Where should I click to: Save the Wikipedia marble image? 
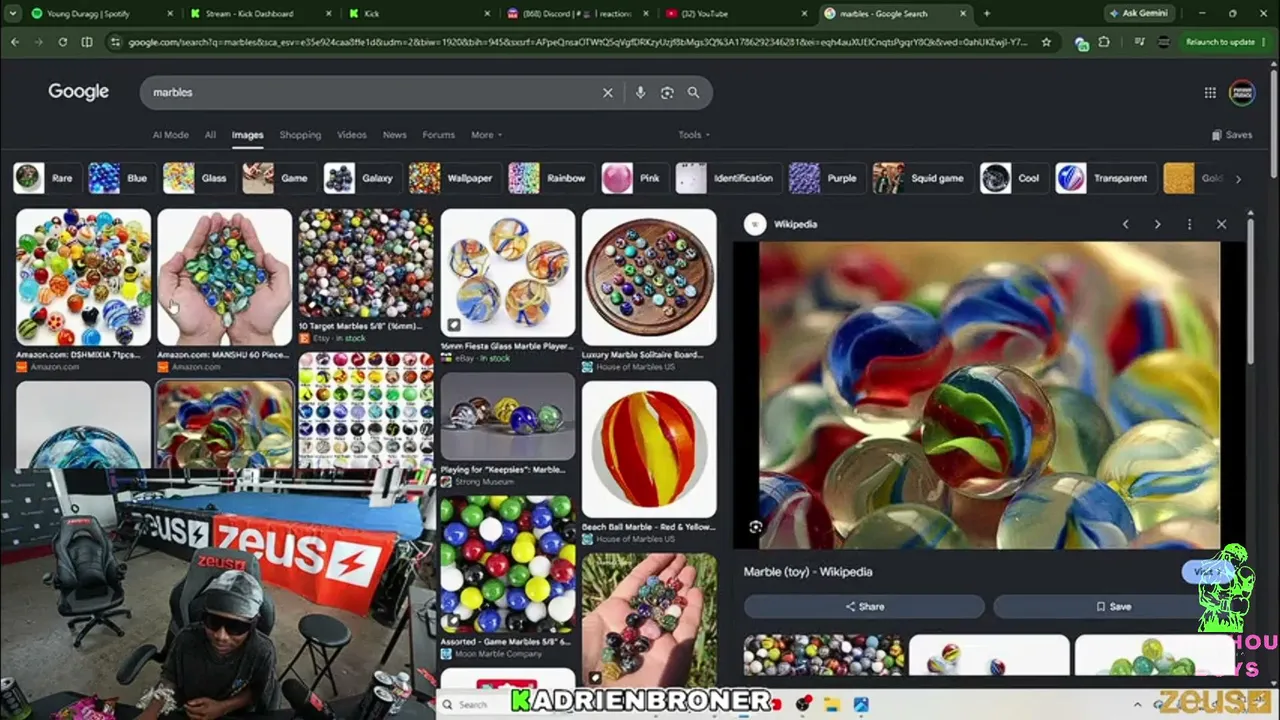click(x=1113, y=606)
